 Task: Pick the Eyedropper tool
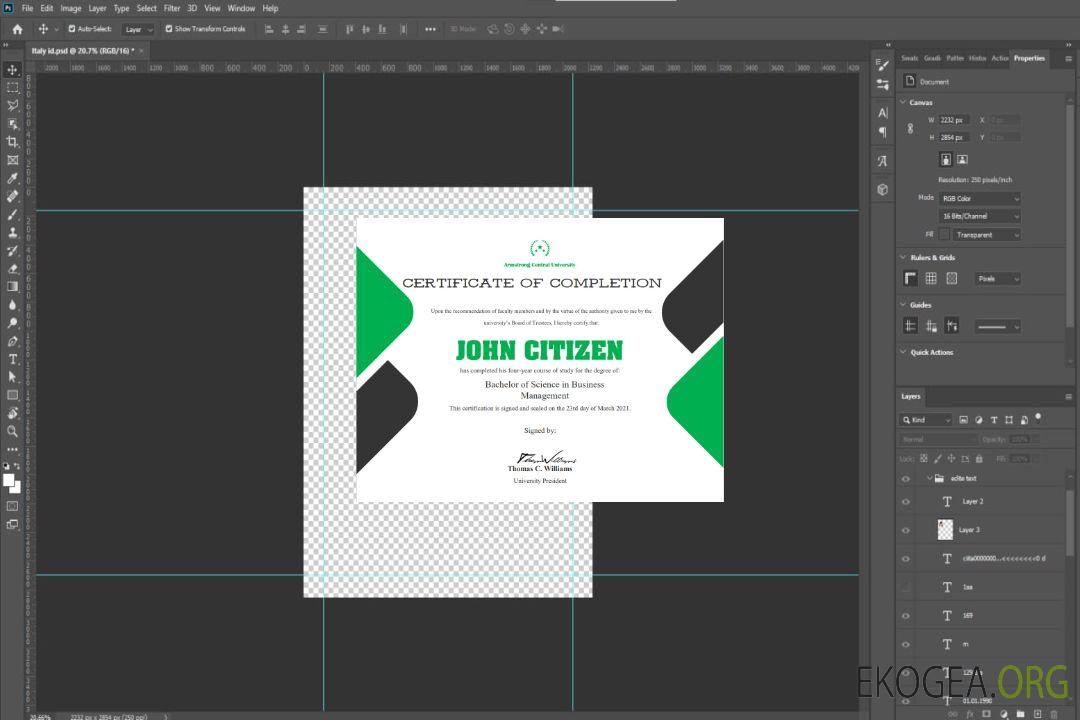[x=13, y=178]
